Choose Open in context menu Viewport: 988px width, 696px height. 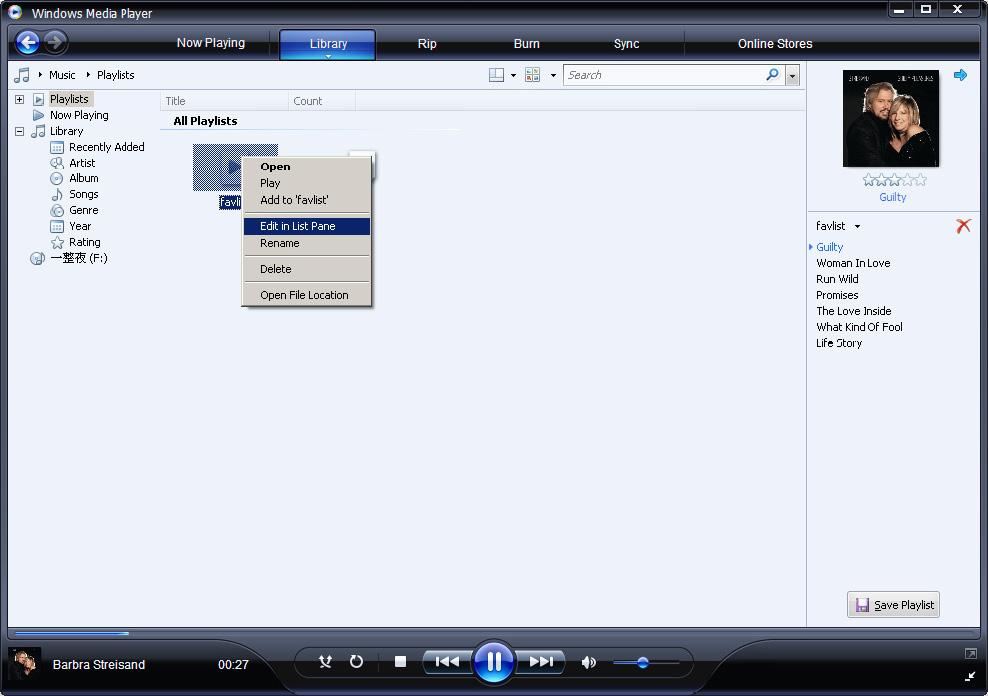pos(307,166)
